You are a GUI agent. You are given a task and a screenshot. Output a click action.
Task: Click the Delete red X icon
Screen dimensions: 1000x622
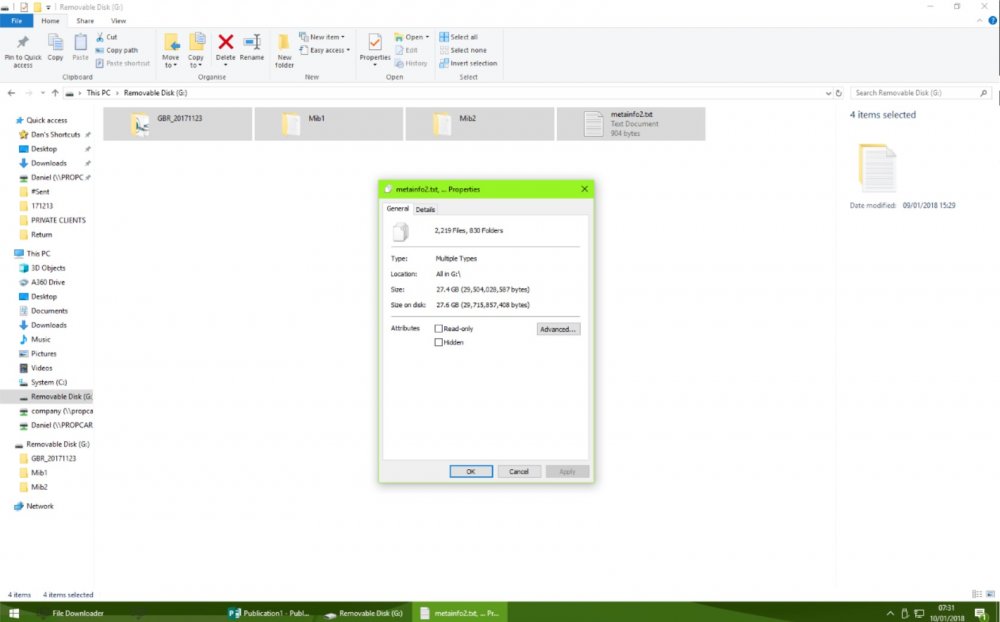pyautogui.click(x=225, y=42)
